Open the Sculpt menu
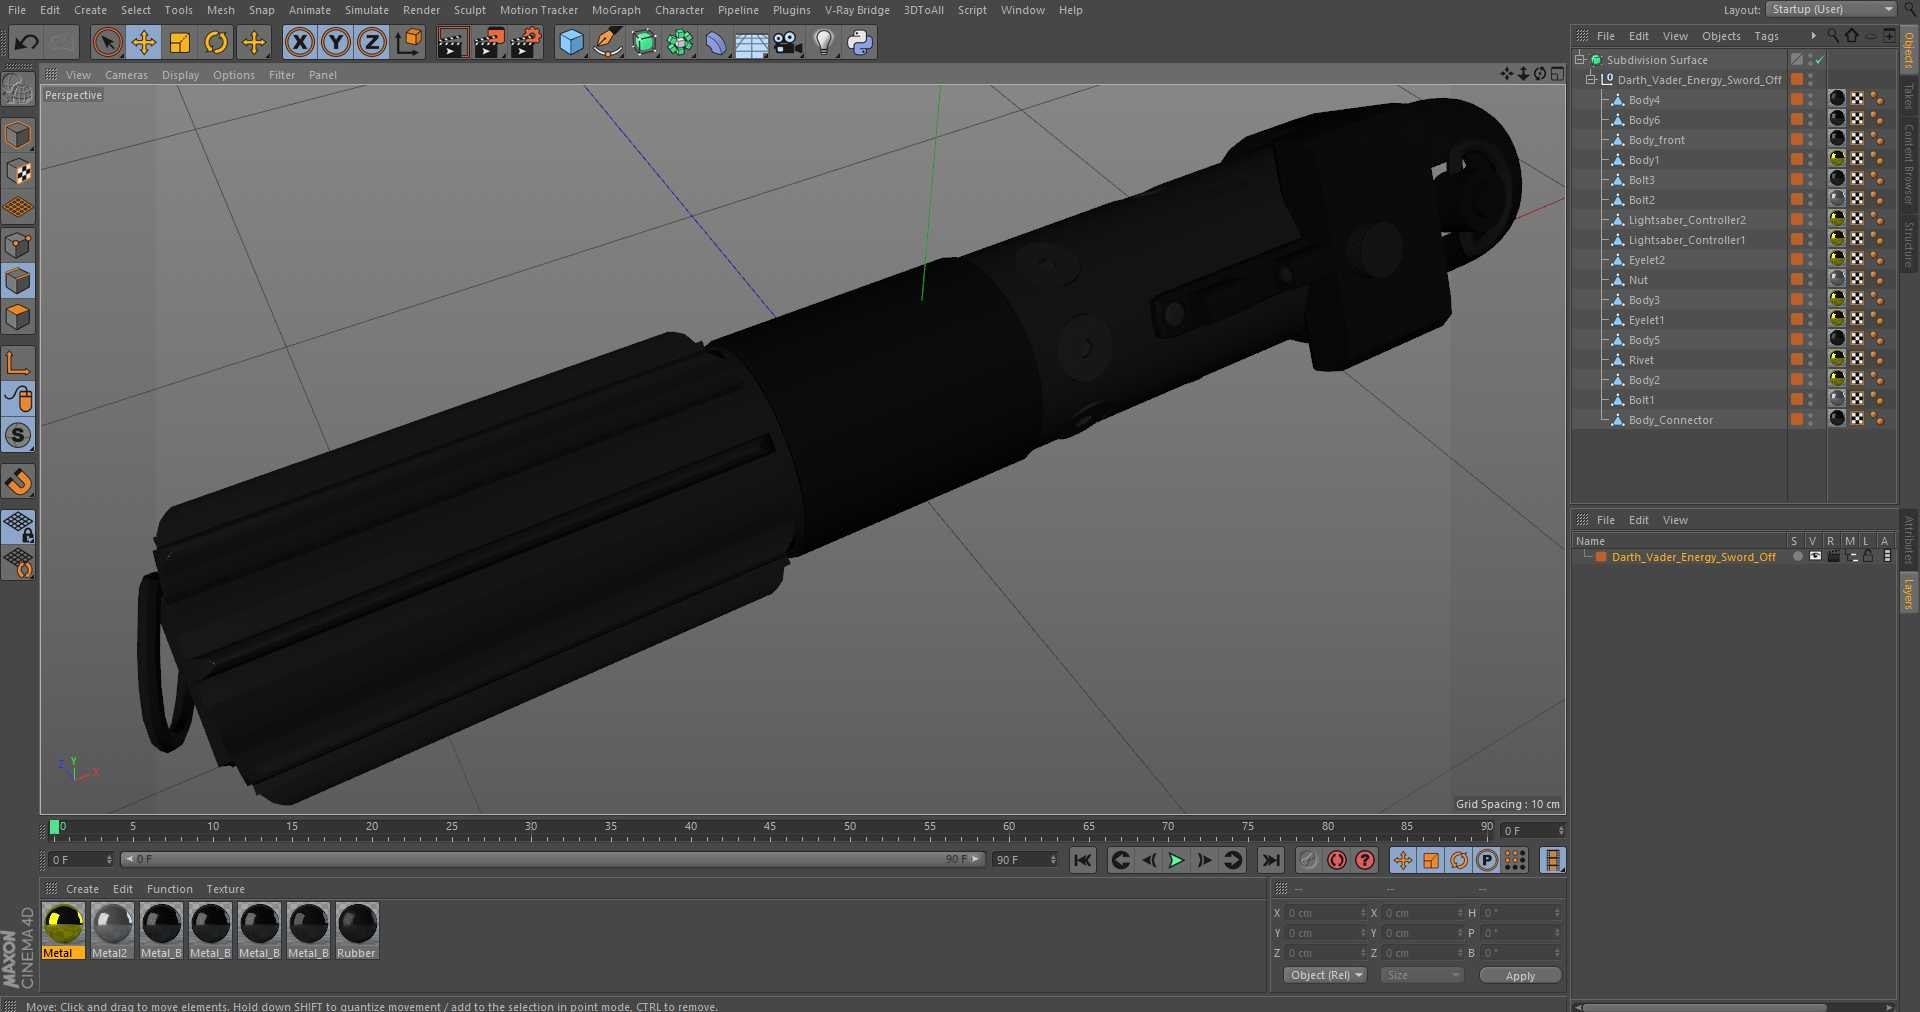This screenshot has width=1920, height=1012. pyautogui.click(x=469, y=10)
